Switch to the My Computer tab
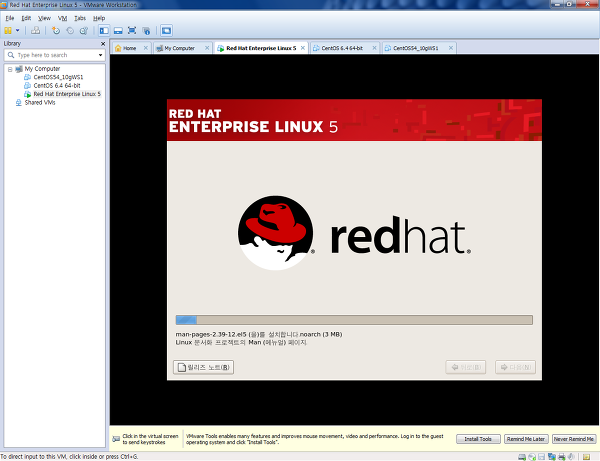 tap(179, 48)
